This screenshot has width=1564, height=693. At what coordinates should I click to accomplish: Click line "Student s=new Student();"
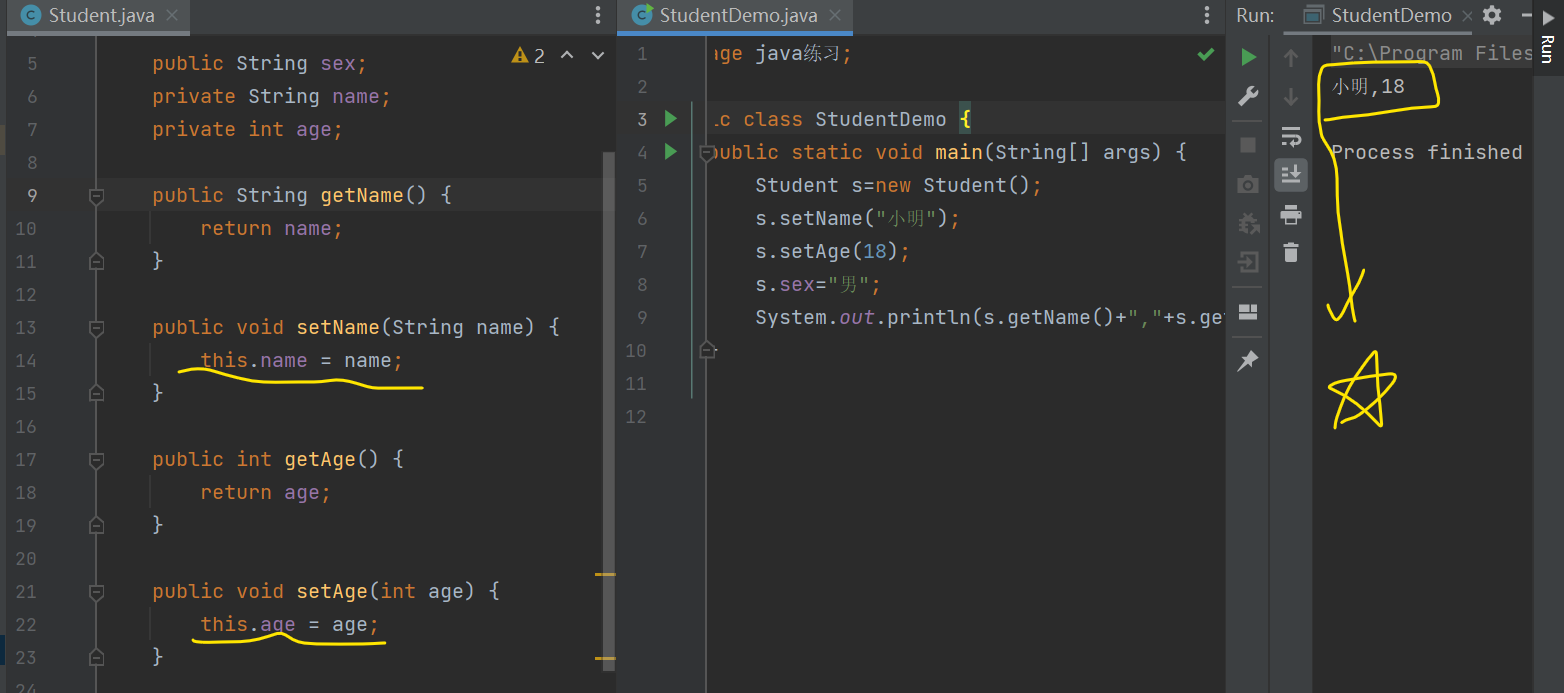[898, 186]
